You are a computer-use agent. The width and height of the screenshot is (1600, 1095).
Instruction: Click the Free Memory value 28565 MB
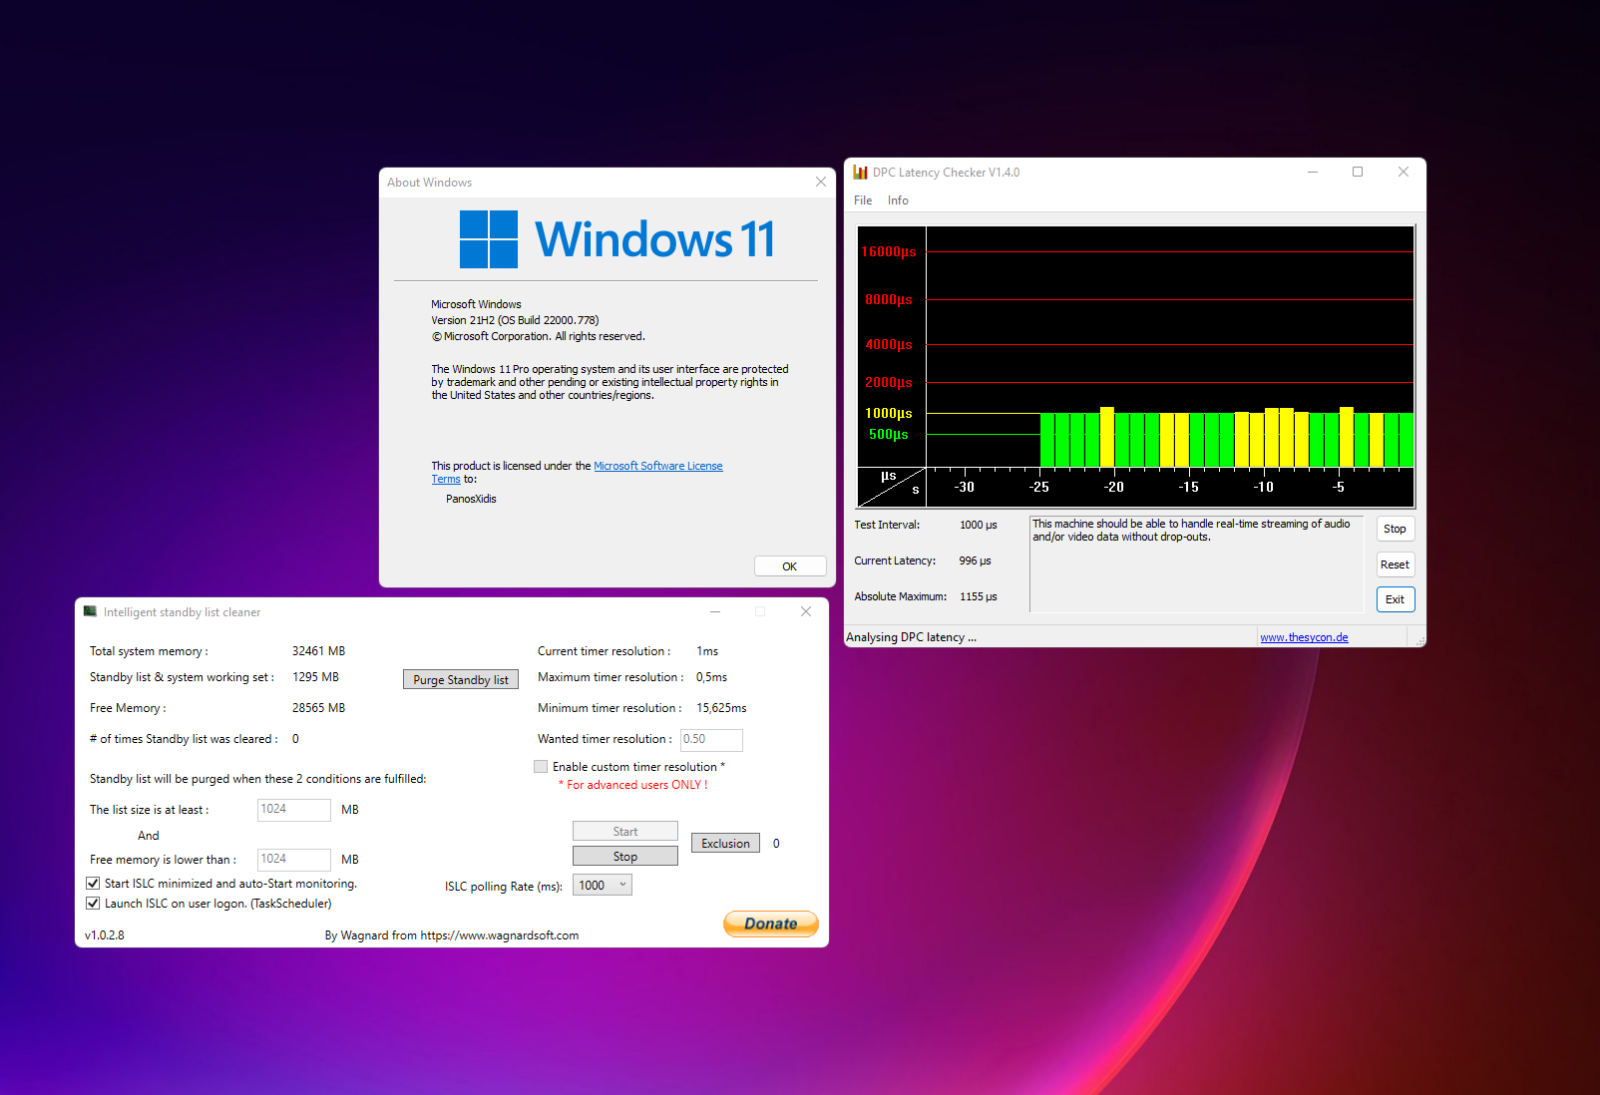(x=318, y=708)
